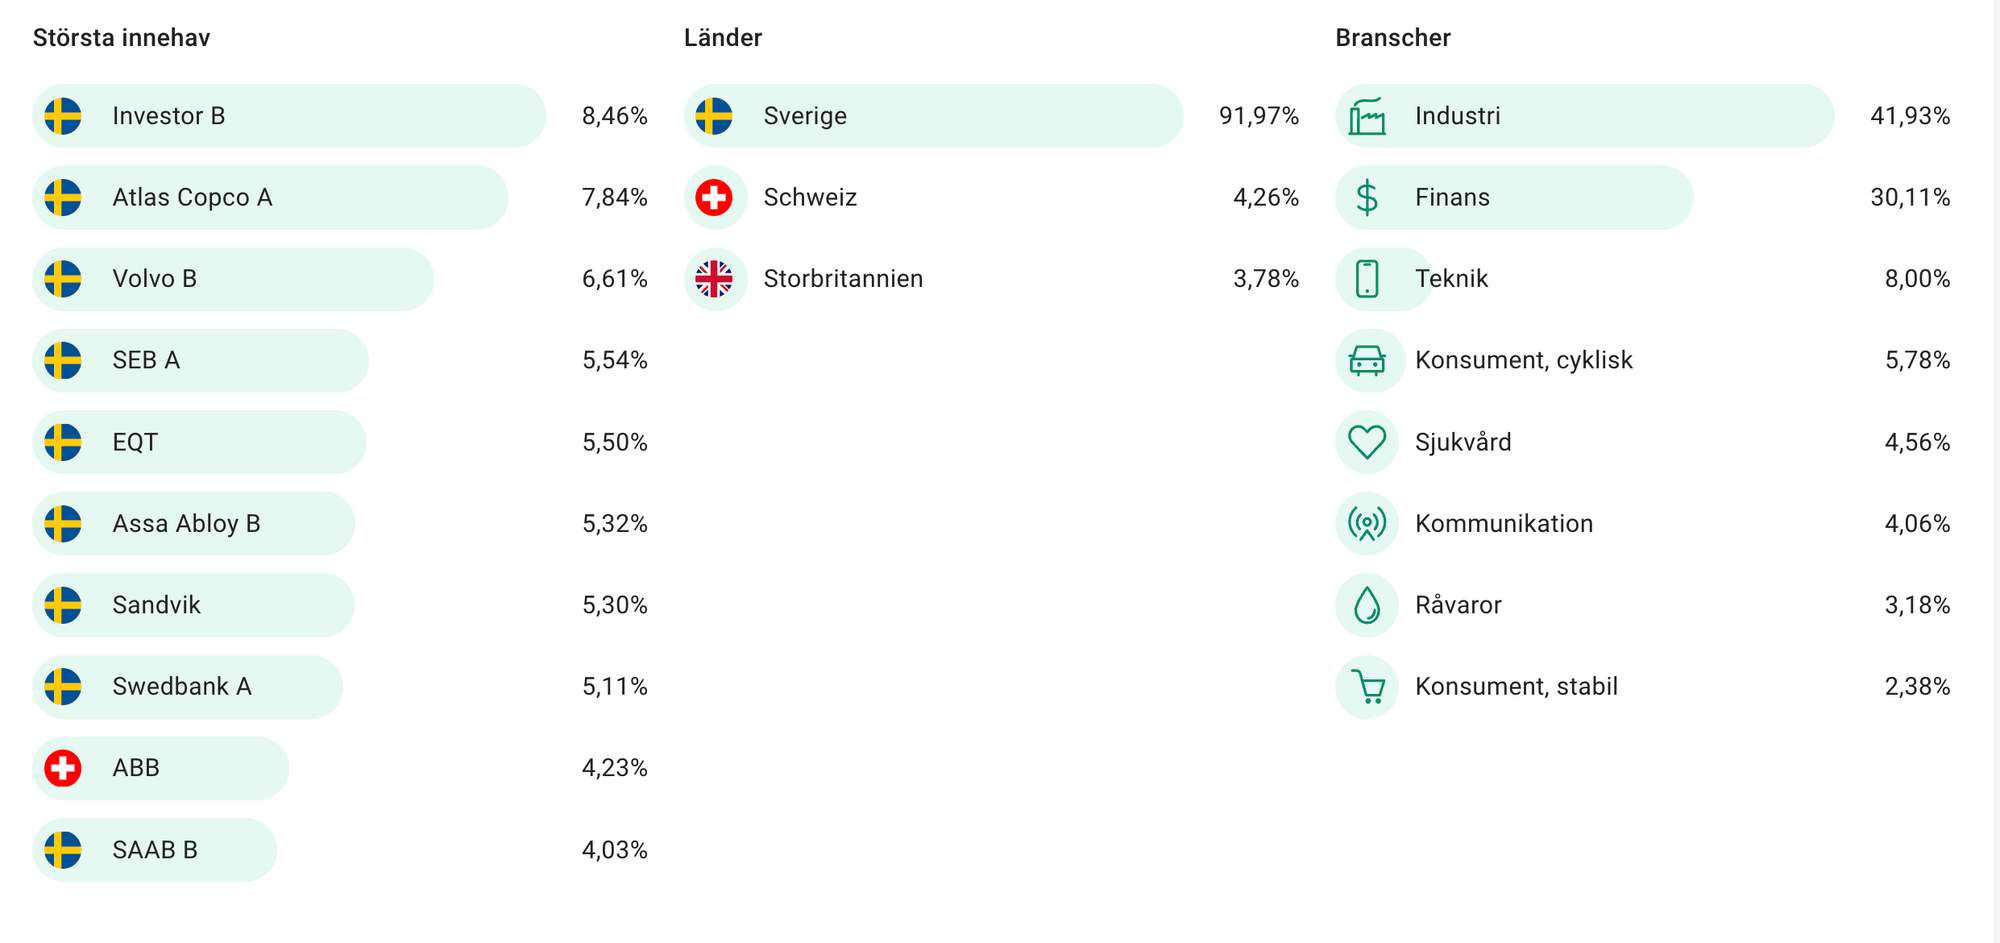Click the UK flag beside Storbritannien
2000x943 pixels.
point(714,279)
